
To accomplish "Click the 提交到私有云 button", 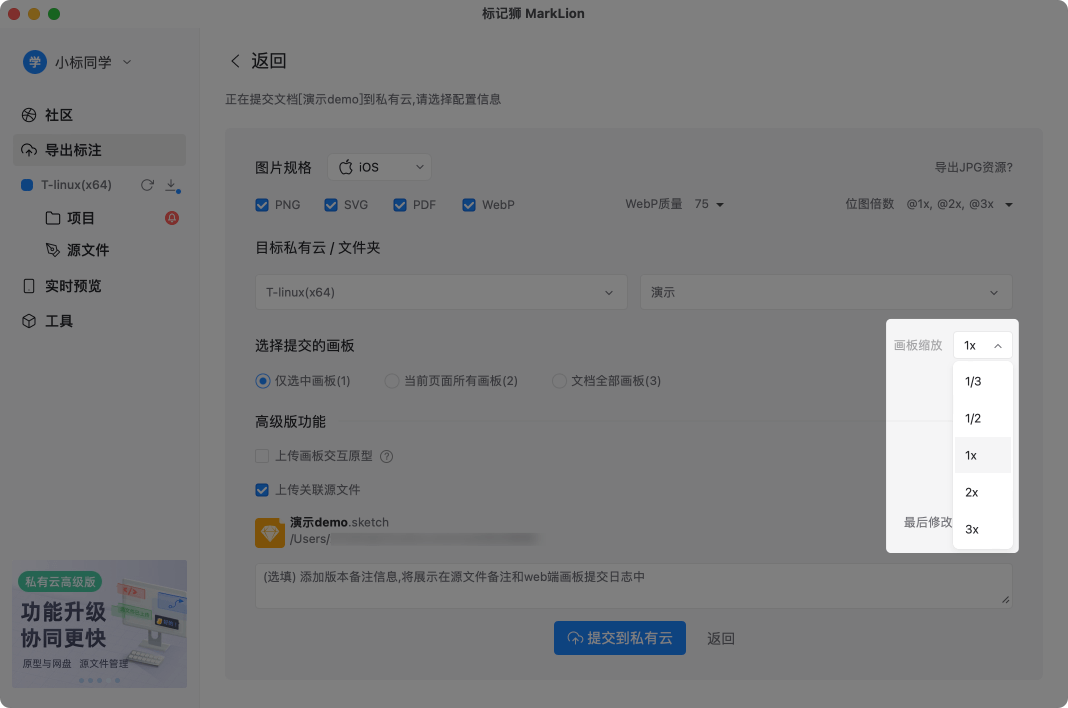I will pos(619,638).
